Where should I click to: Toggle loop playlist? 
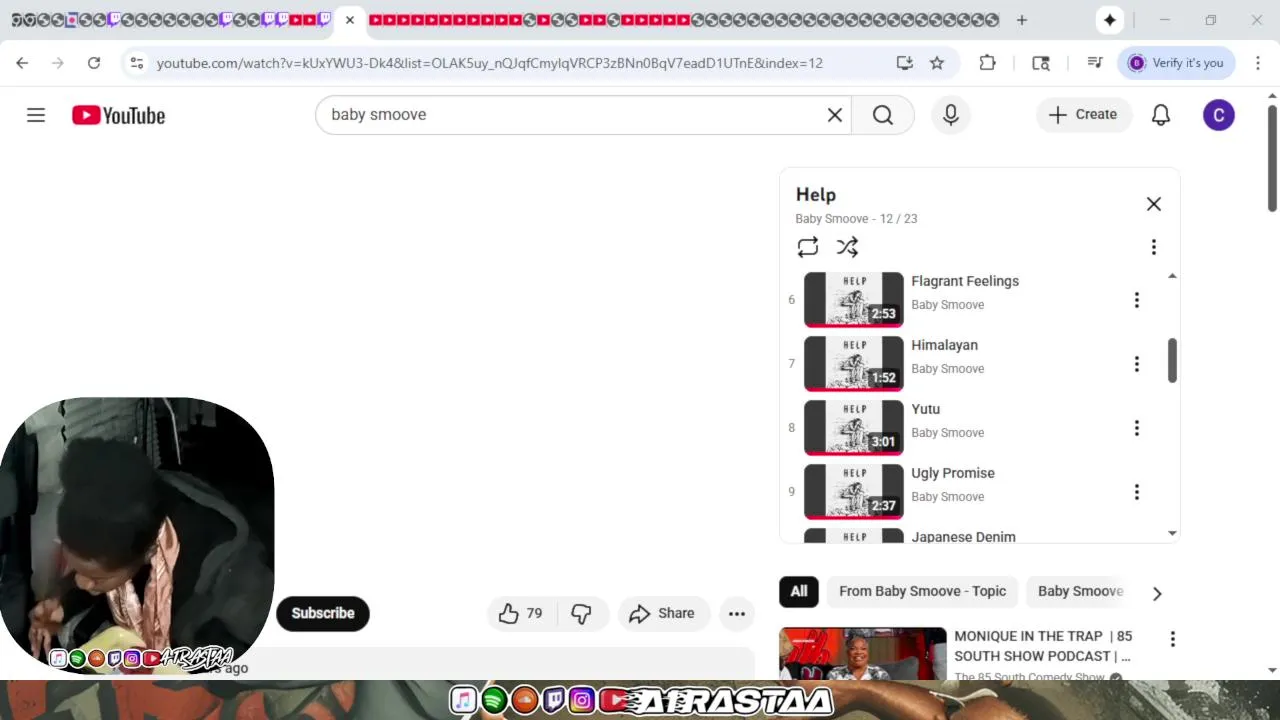[808, 247]
